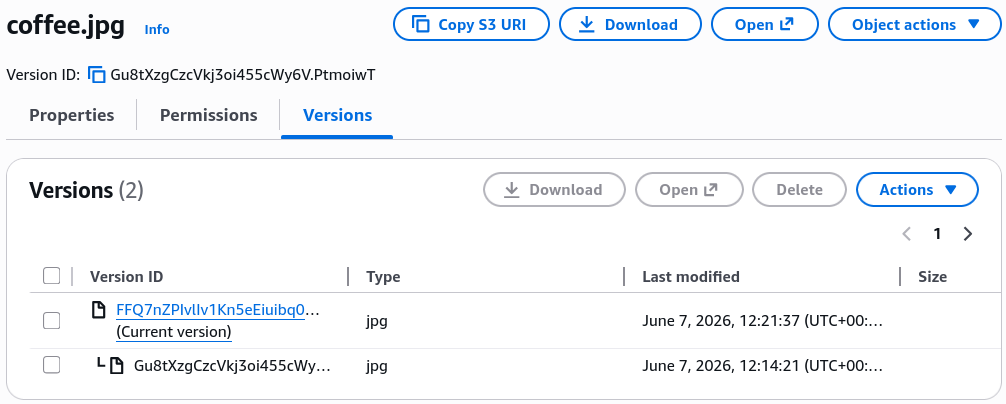
Task: Open the Object actions dropdown
Action: pyautogui.click(x=915, y=24)
